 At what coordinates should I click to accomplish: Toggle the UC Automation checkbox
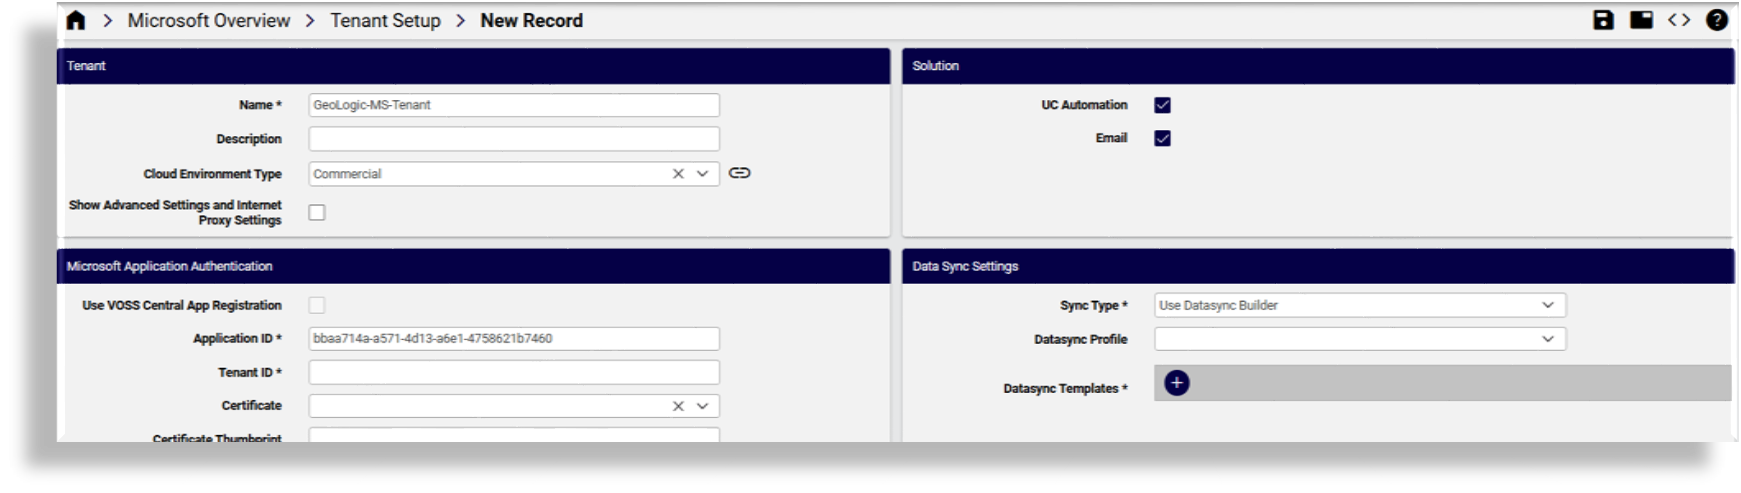pos(1162,105)
